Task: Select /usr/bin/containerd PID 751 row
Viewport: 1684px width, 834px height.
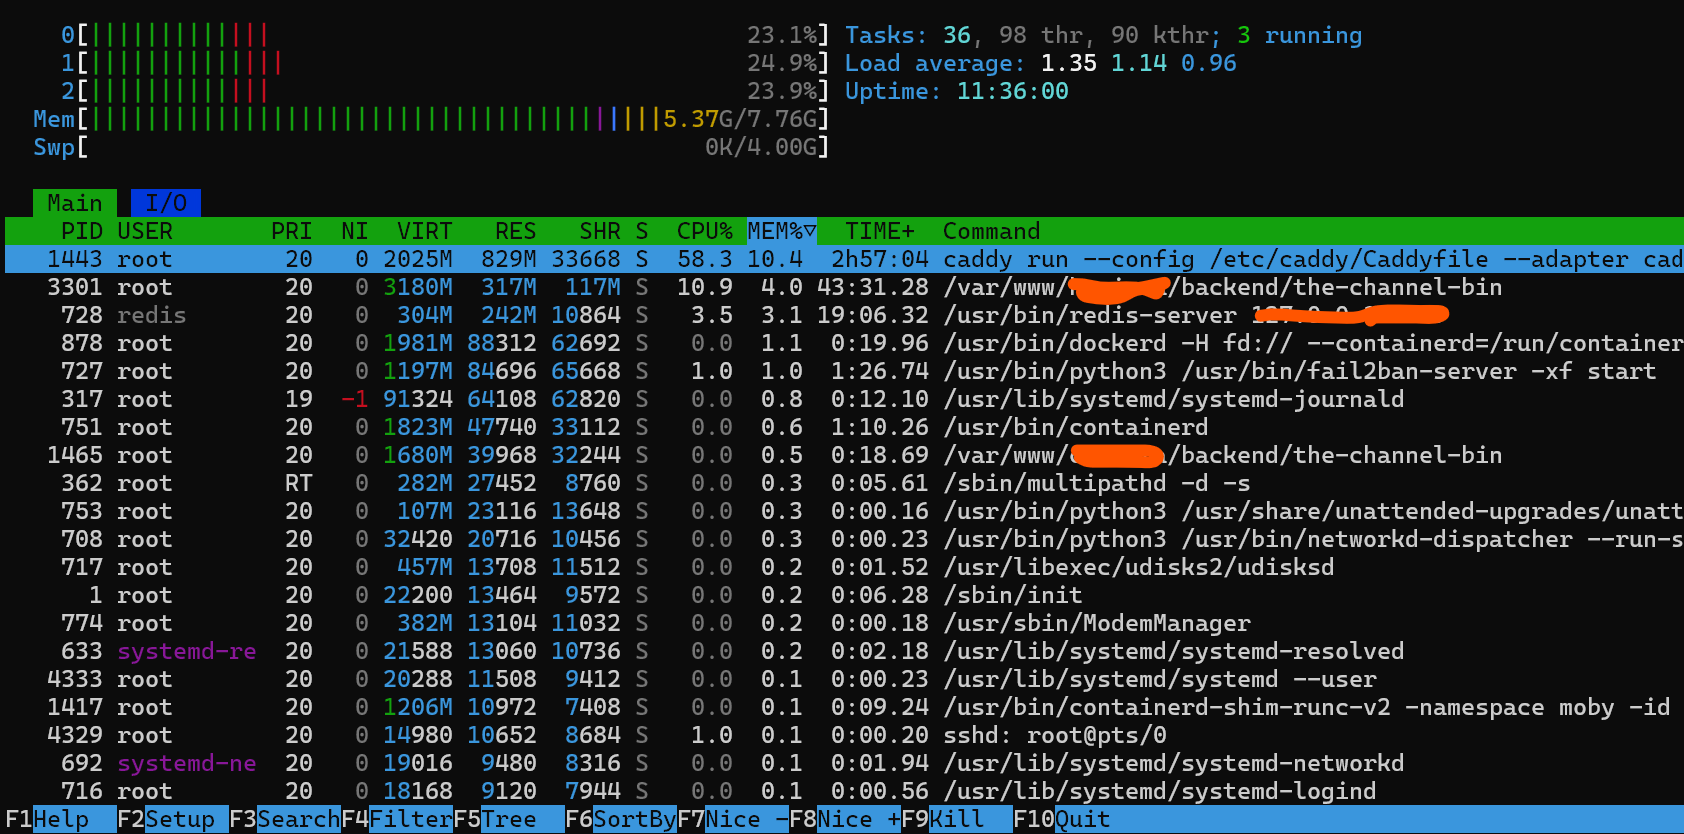Action: click(x=844, y=427)
